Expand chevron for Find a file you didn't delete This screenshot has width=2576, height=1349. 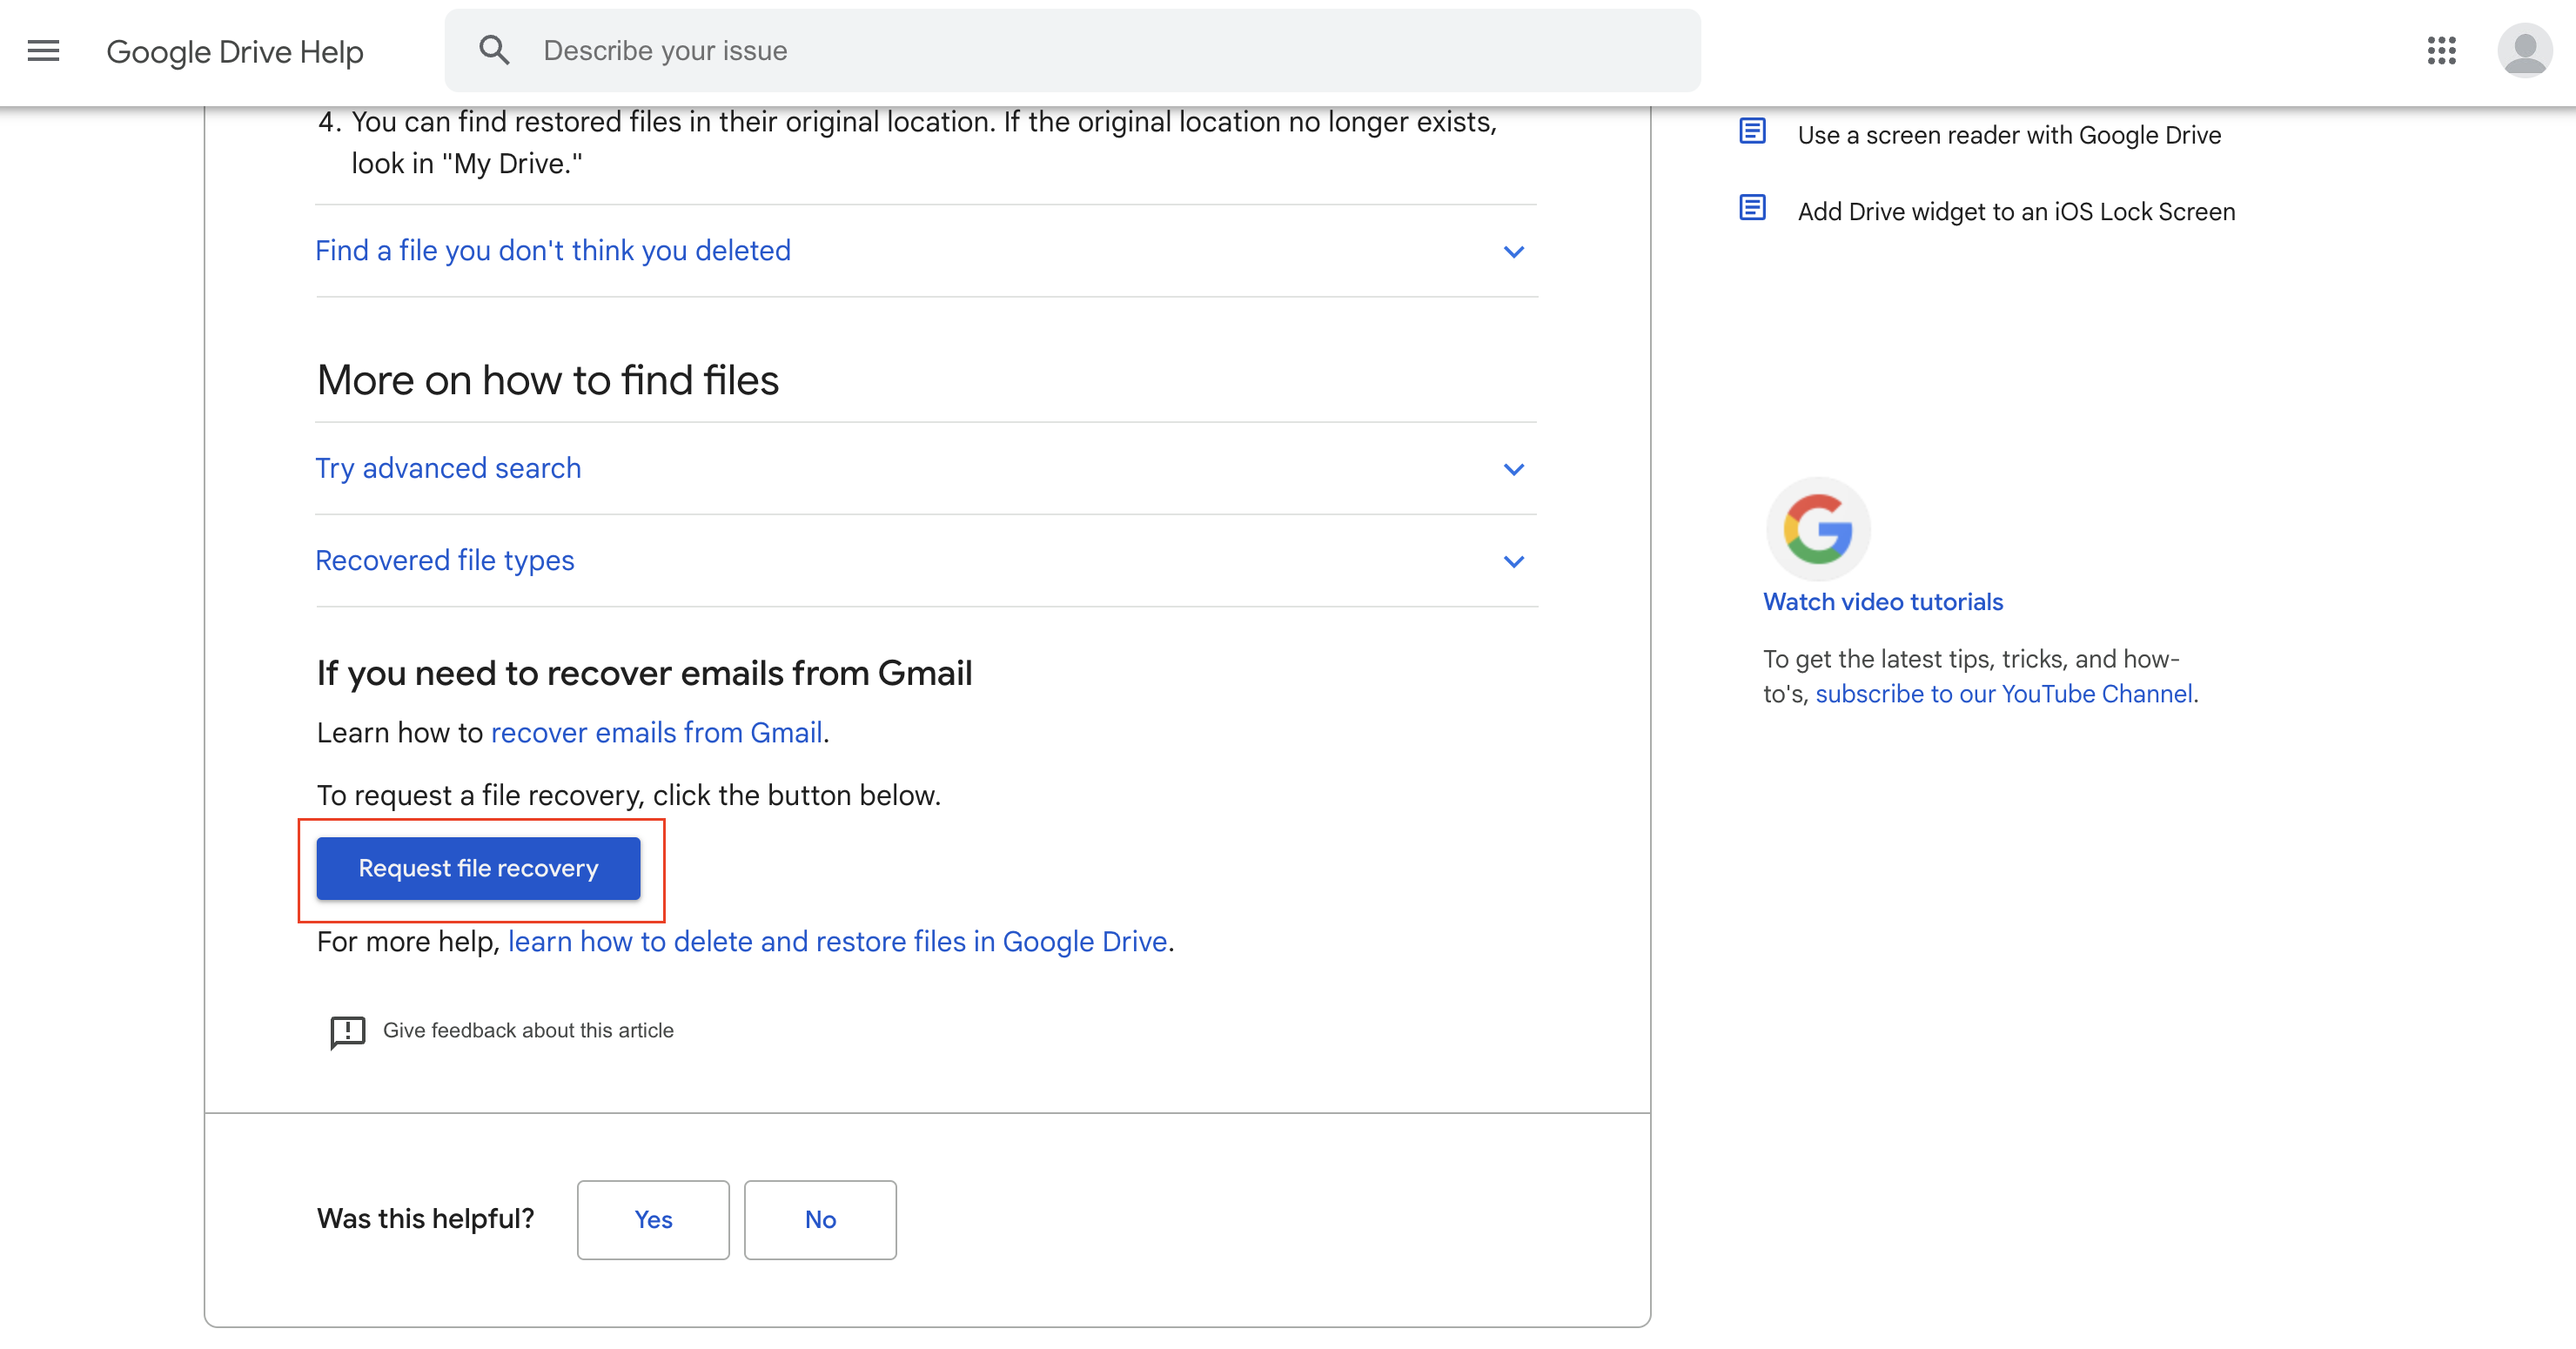pyautogui.click(x=1513, y=252)
